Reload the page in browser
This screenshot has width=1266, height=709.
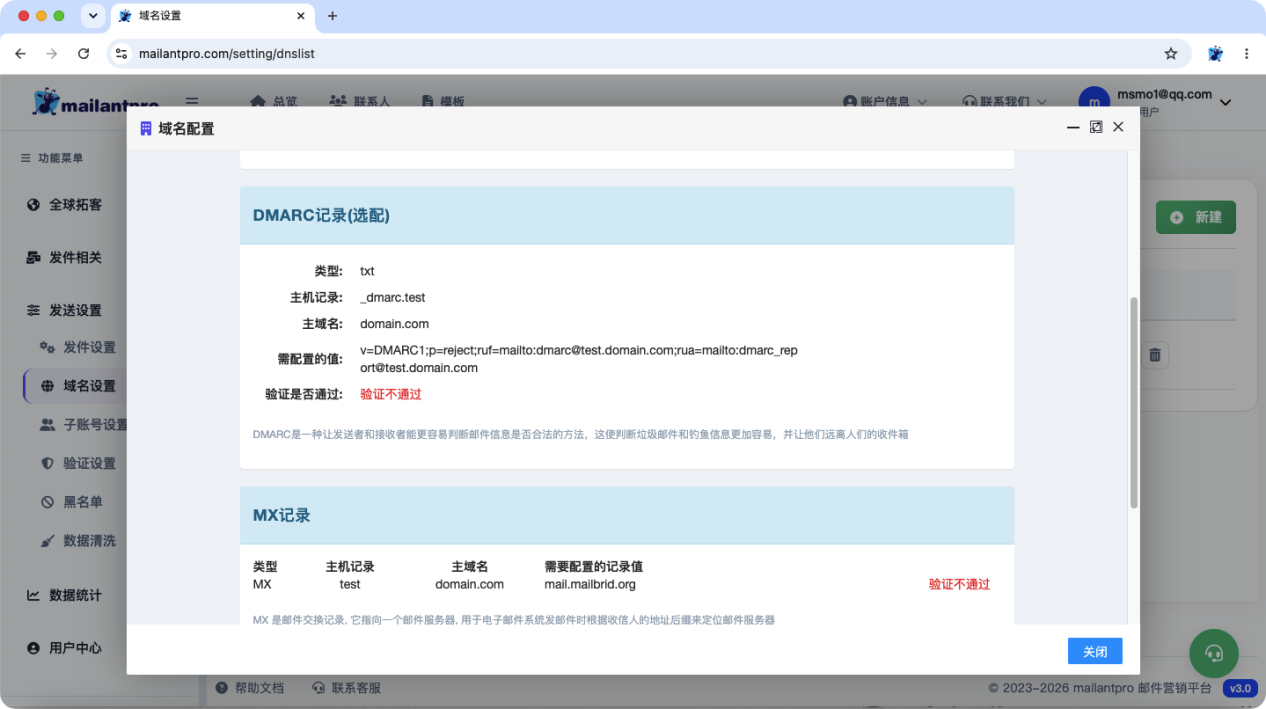(83, 53)
